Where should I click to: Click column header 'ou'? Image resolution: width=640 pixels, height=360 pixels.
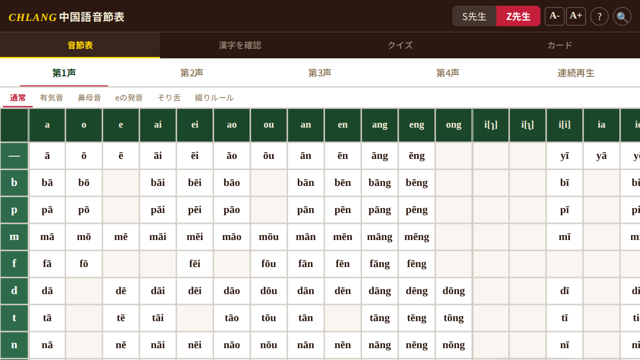269,125
